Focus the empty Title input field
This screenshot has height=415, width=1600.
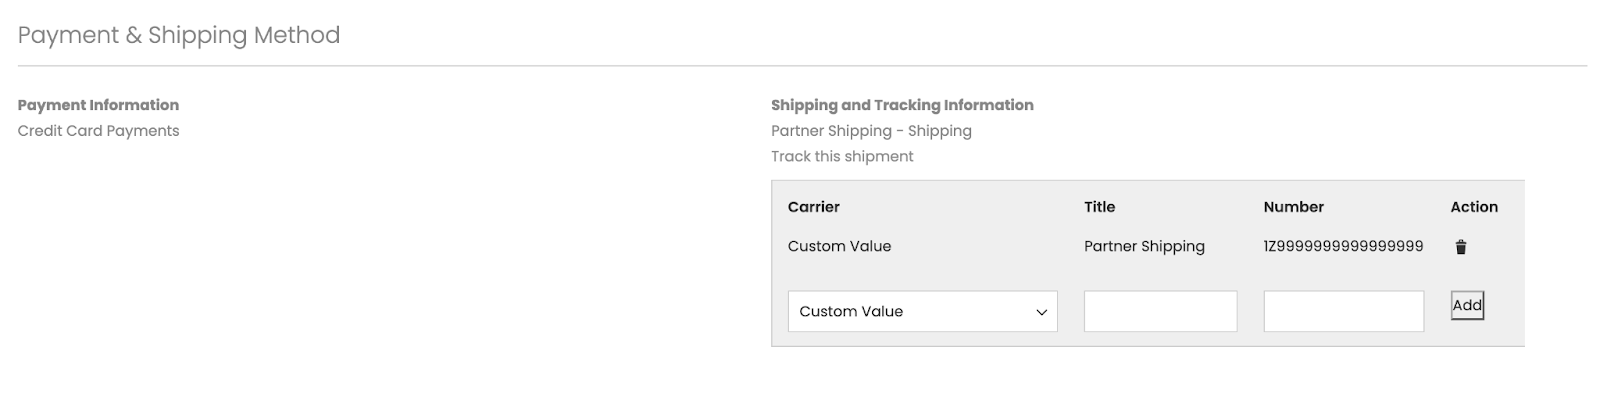point(1160,311)
